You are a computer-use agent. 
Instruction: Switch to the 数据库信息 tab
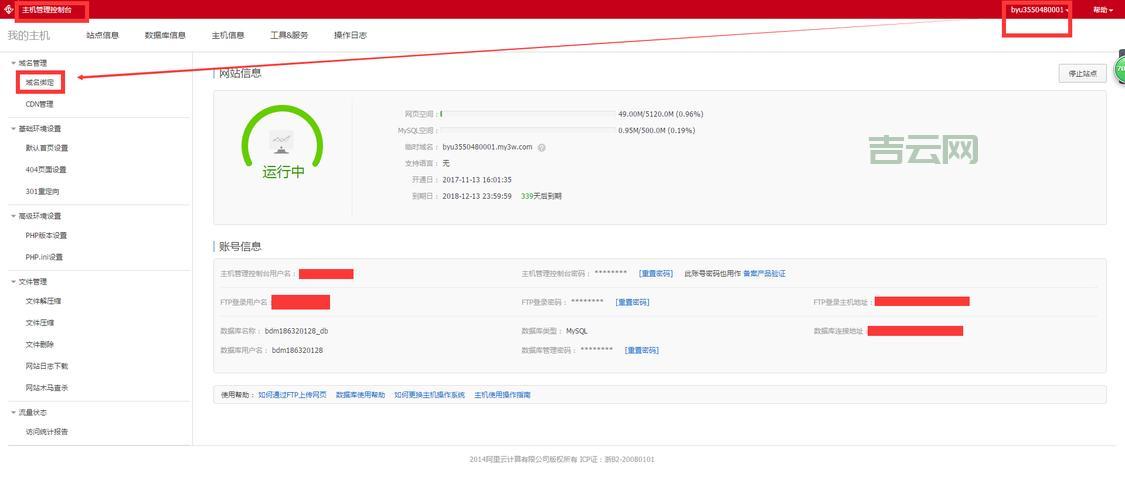[165, 35]
